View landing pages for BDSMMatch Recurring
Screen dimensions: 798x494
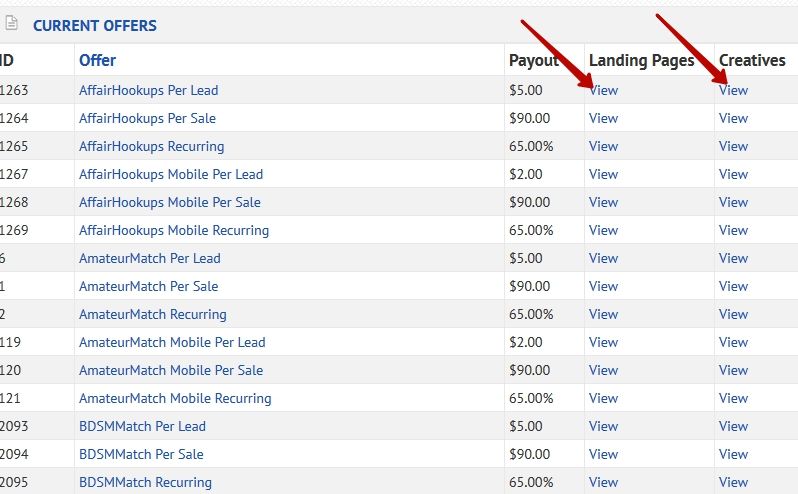click(603, 482)
